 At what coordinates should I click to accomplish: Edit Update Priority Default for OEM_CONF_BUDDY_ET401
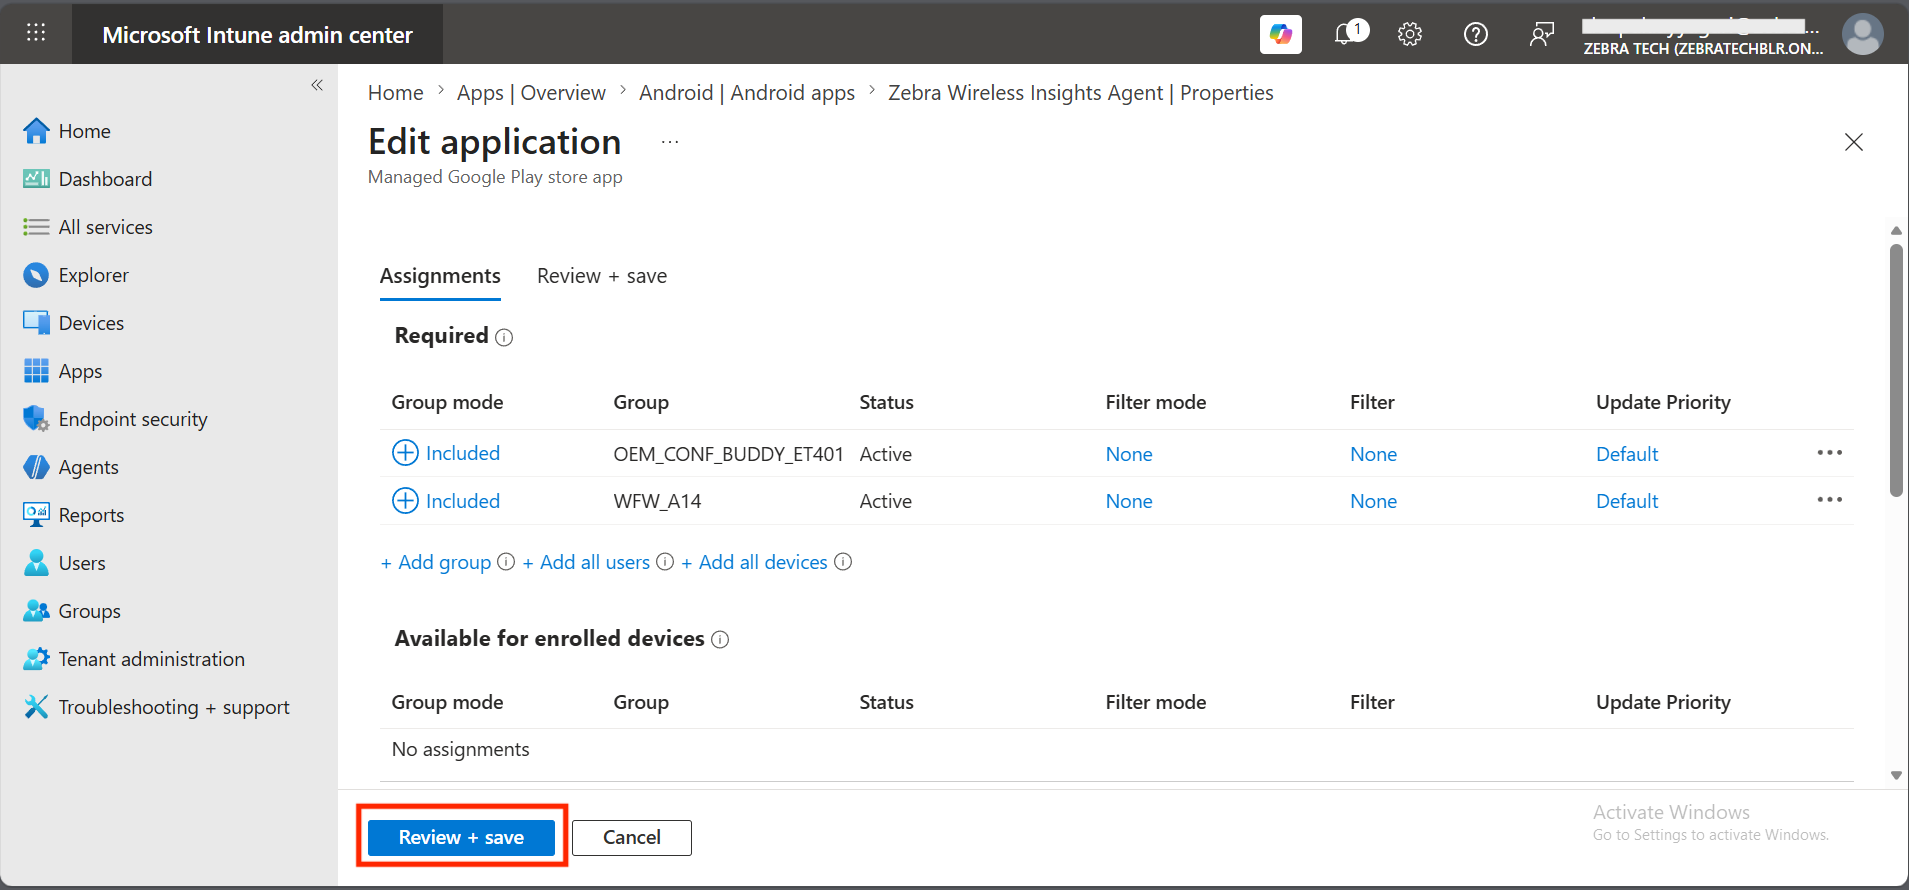coord(1627,454)
